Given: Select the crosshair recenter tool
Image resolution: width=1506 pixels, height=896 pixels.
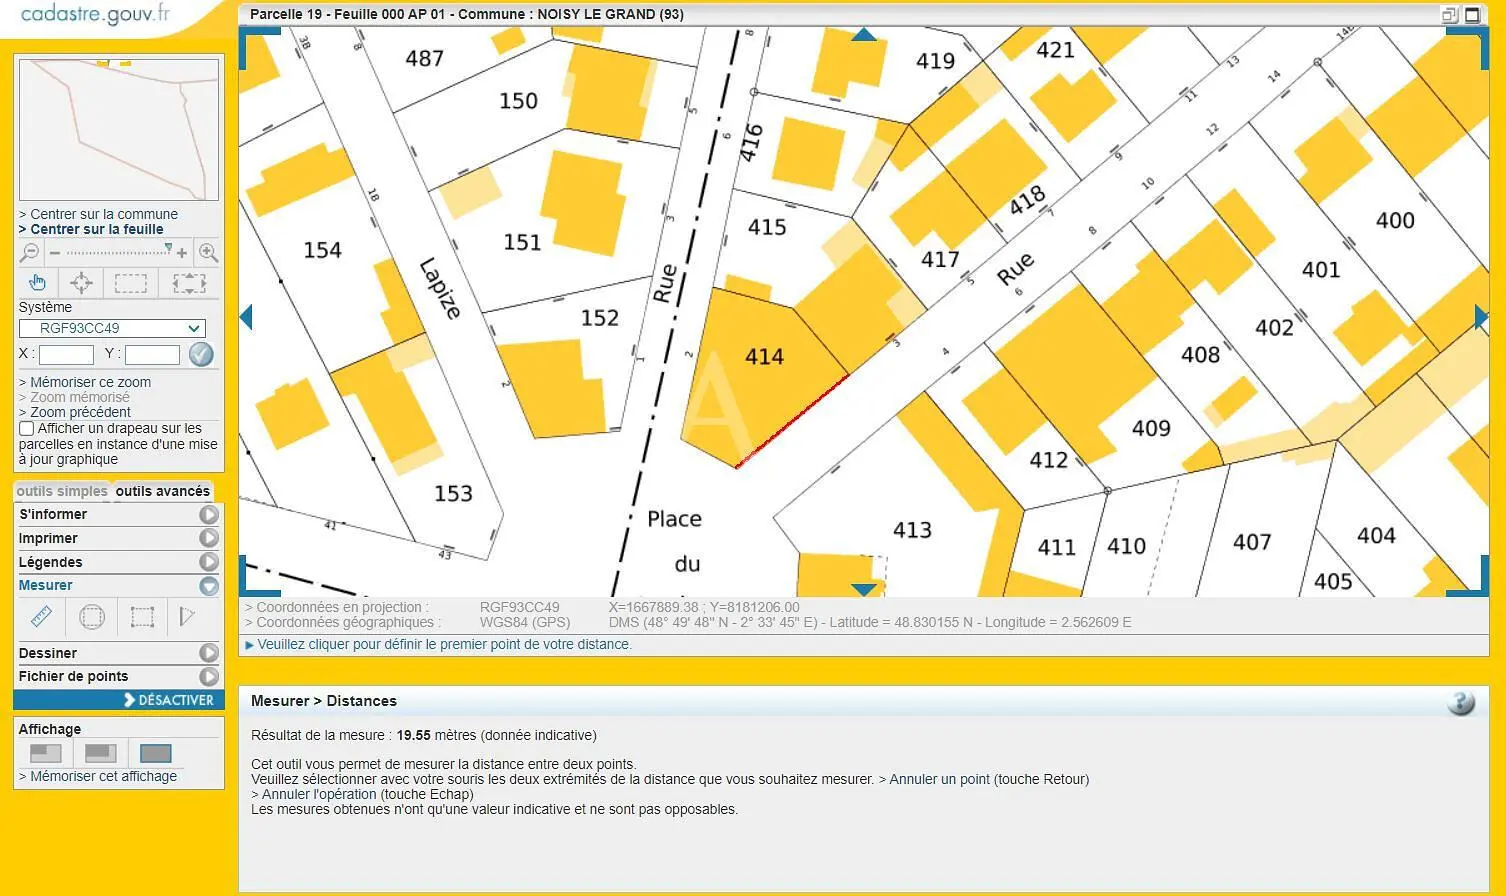Looking at the screenshot, I should (82, 283).
